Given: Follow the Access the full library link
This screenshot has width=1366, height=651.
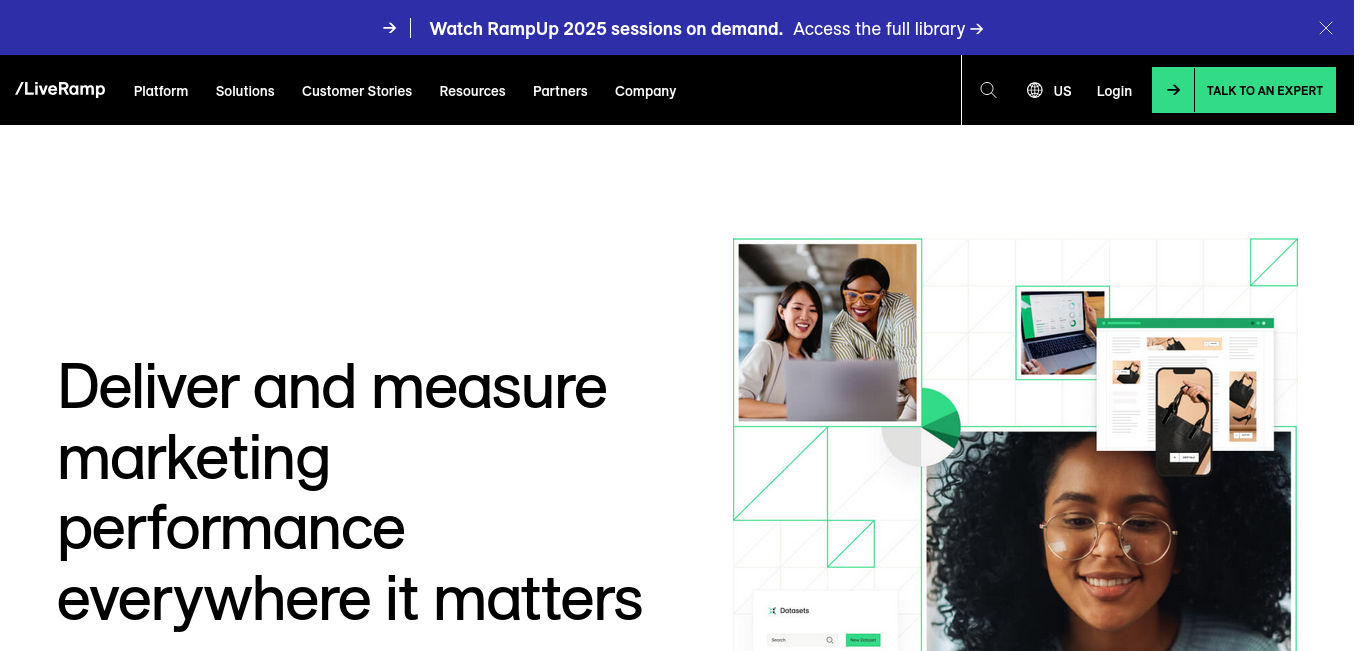Looking at the screenshot, I should [888, 29].
